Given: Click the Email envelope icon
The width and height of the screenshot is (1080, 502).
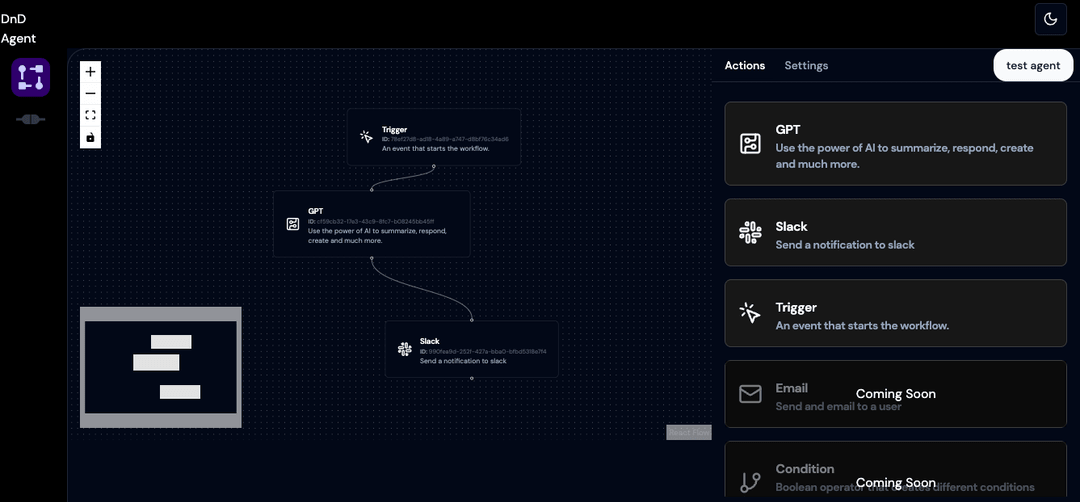Looking at the screenshot, I should [x=750, y=394].
